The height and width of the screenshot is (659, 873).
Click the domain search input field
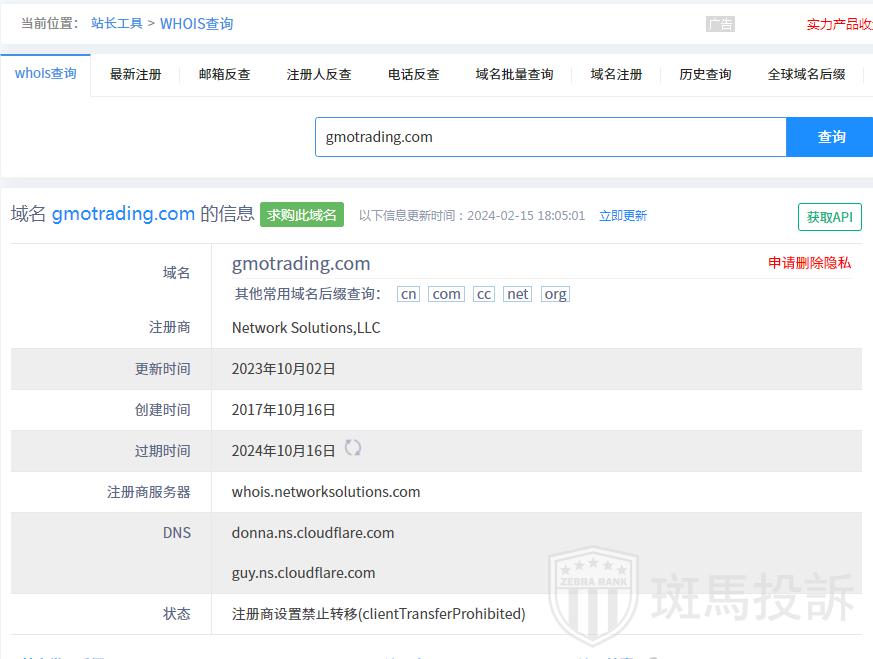550,137
